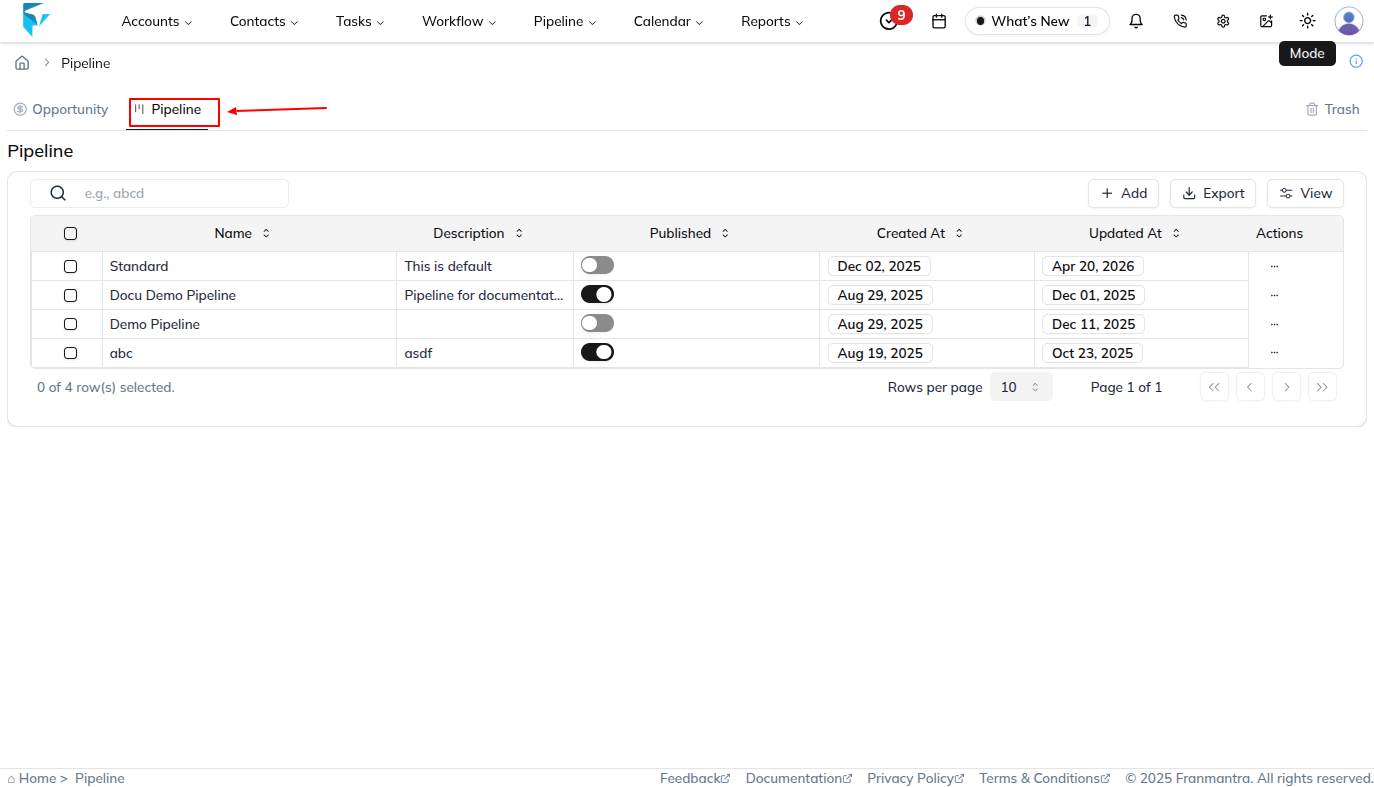Click the Home link in footer breadcrumb
1374x787 pixels.
click(x=37, y=778)
